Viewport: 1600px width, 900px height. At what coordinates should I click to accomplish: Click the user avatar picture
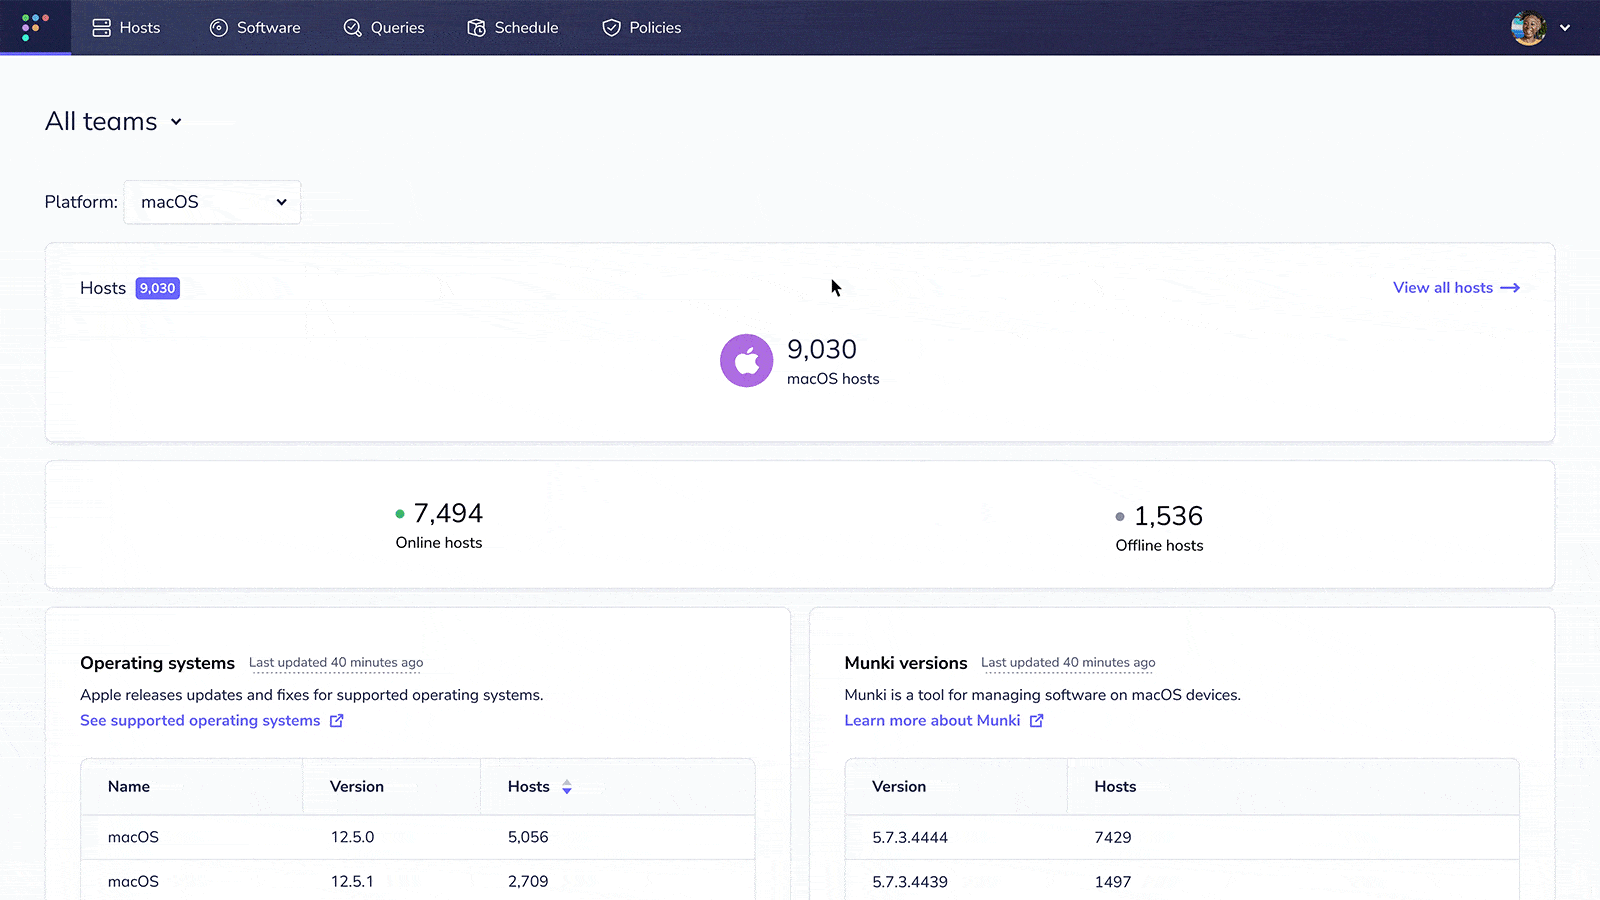1529,28
